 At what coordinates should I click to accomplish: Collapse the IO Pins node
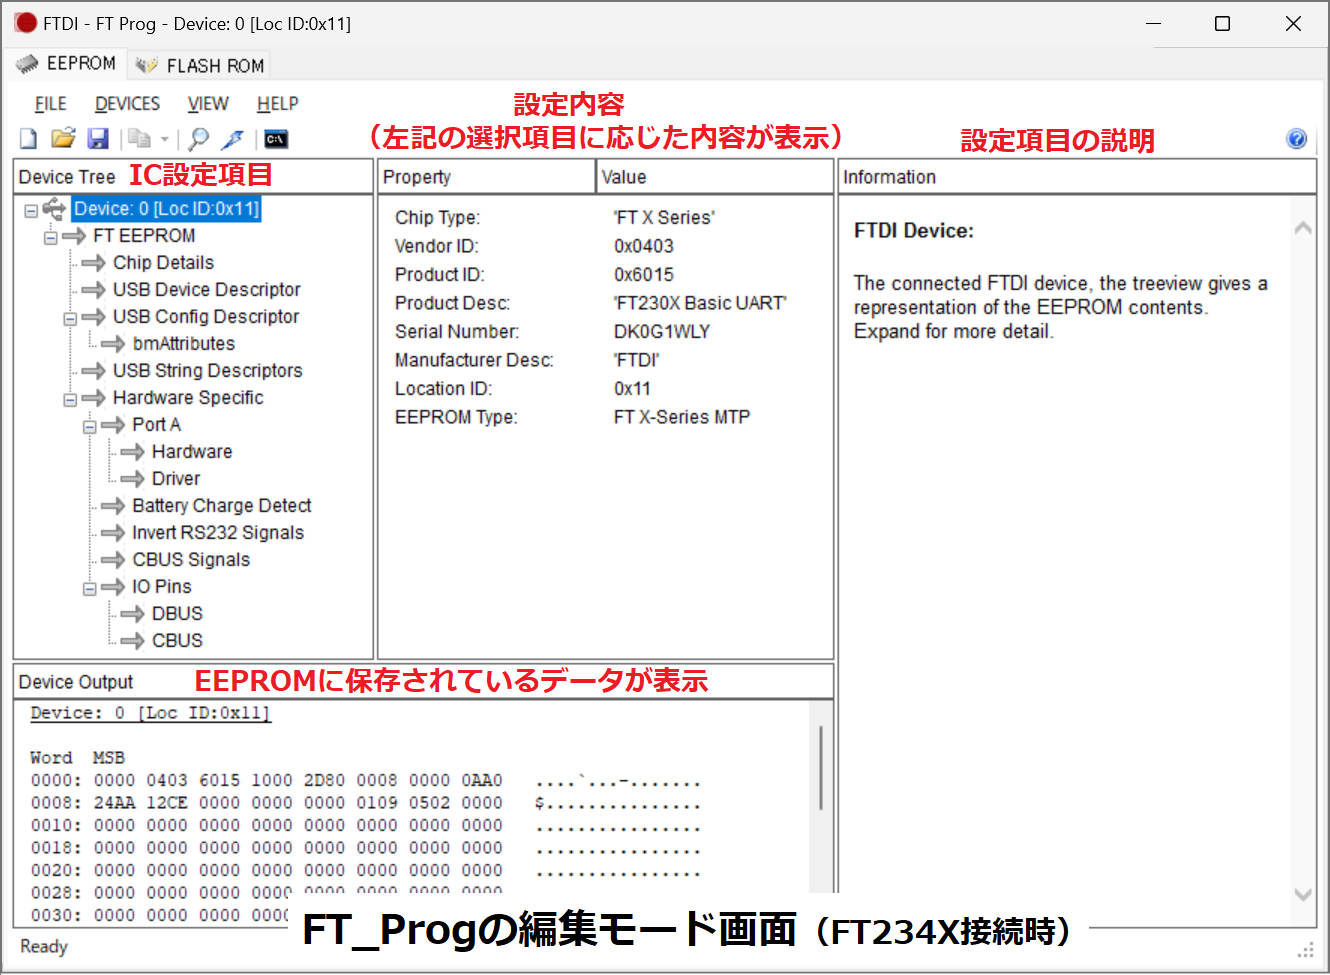pos(88,586)
